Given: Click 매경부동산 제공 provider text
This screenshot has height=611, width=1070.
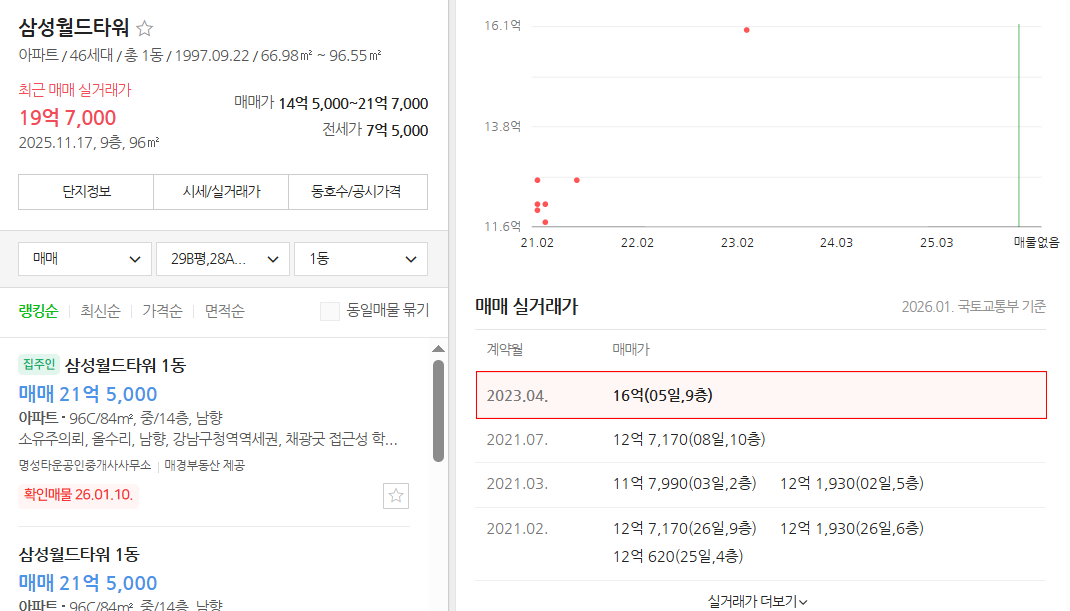Looking at the screenshot, I should pyautogui.click(x=204, y=465).
